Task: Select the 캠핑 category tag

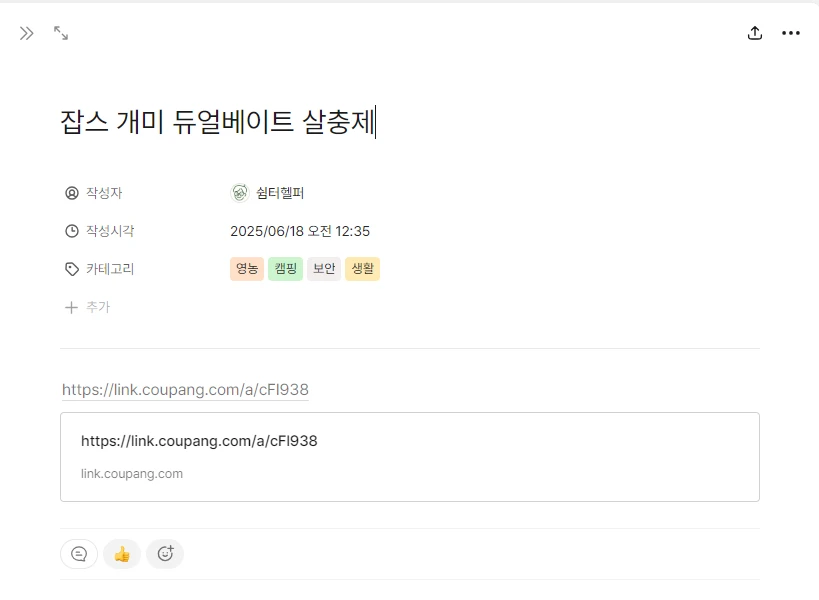Action: [285, 269]
